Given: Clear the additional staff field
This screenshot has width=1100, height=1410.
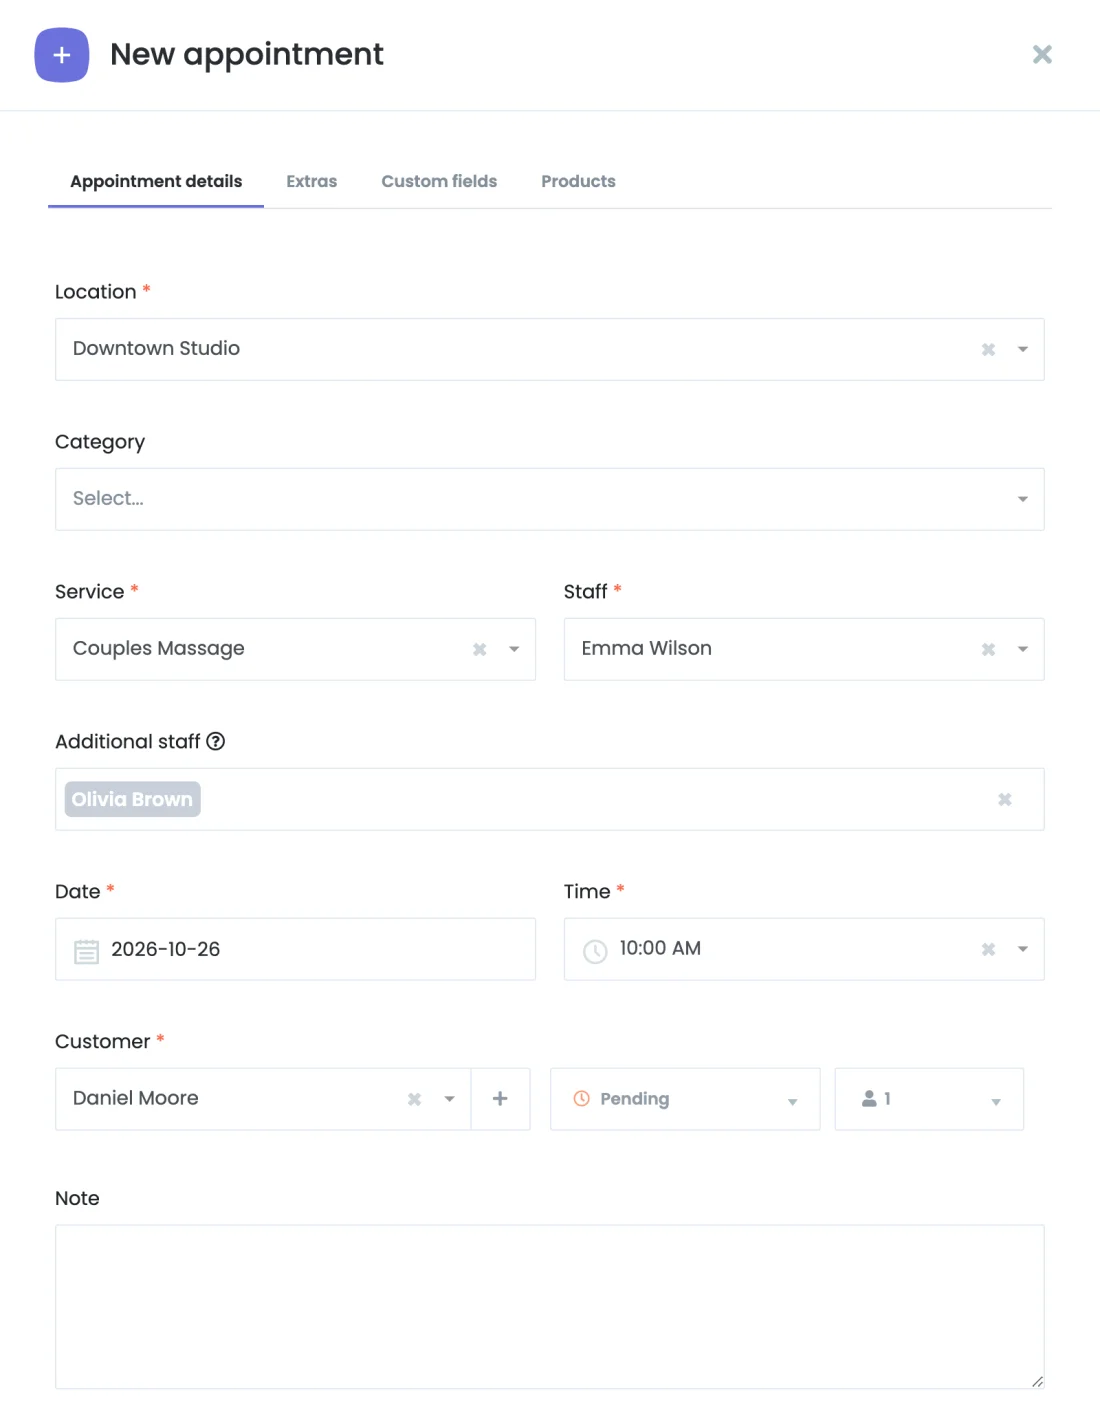Looking at the screenshot, I should coord(1005,799).
